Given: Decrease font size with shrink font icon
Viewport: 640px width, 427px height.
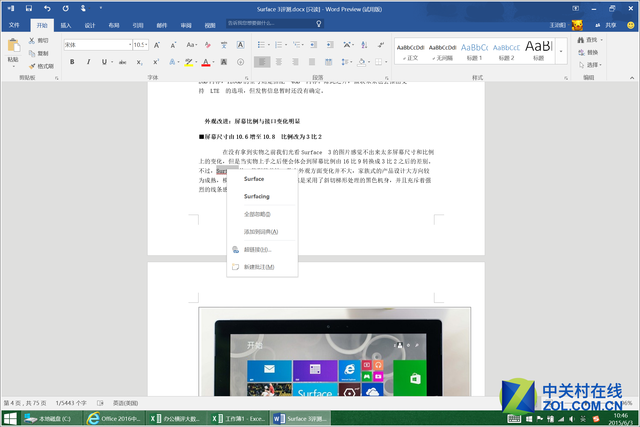Looking at the screenshot, I should click(x=173, y=45).
